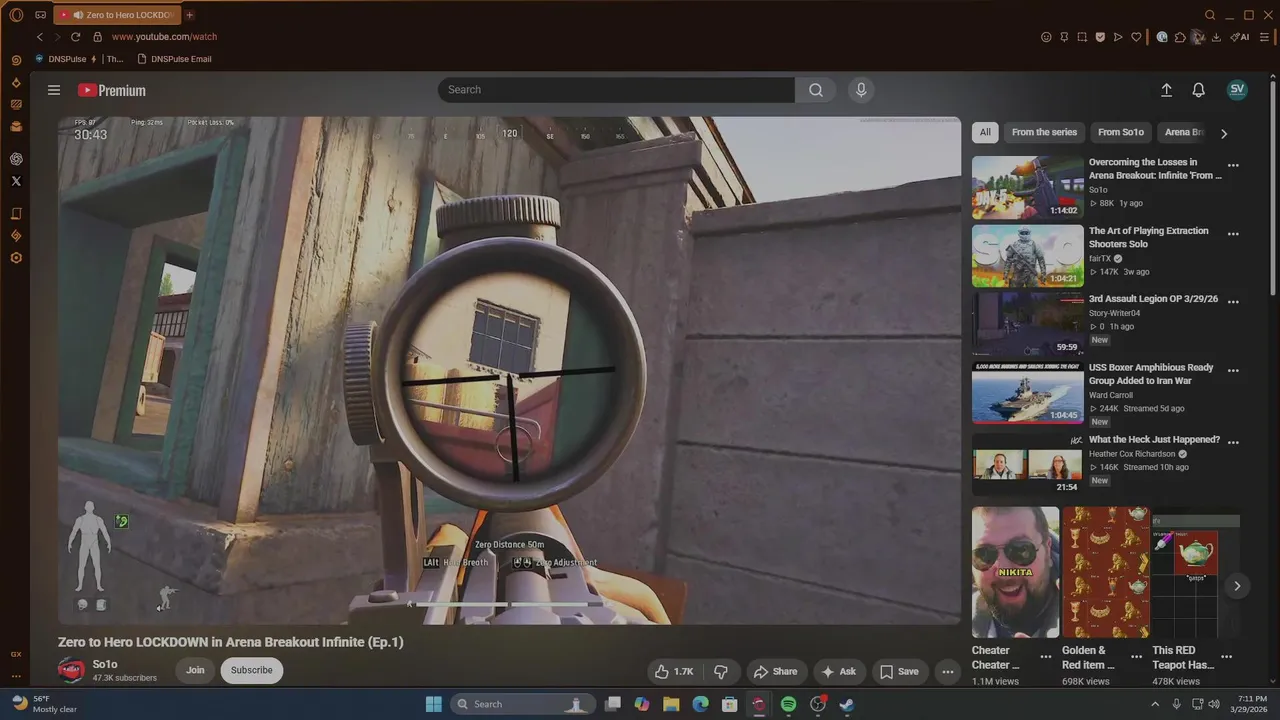Switch to the Zero to Hero browser tab

[x=116, y=15]
